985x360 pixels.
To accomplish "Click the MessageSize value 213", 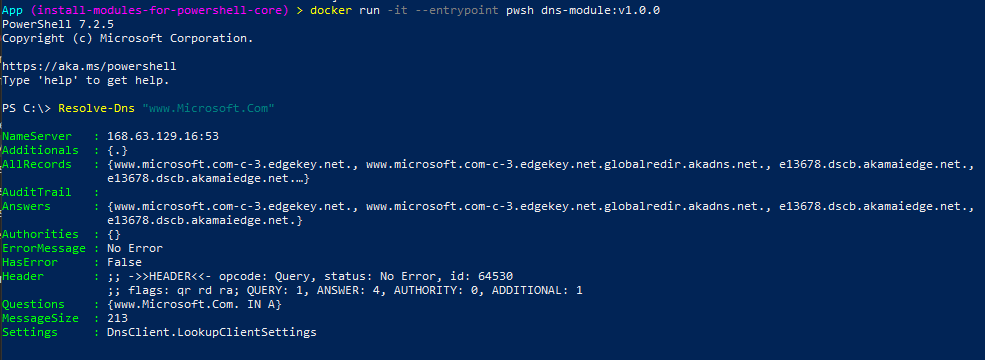I will 117,319.
